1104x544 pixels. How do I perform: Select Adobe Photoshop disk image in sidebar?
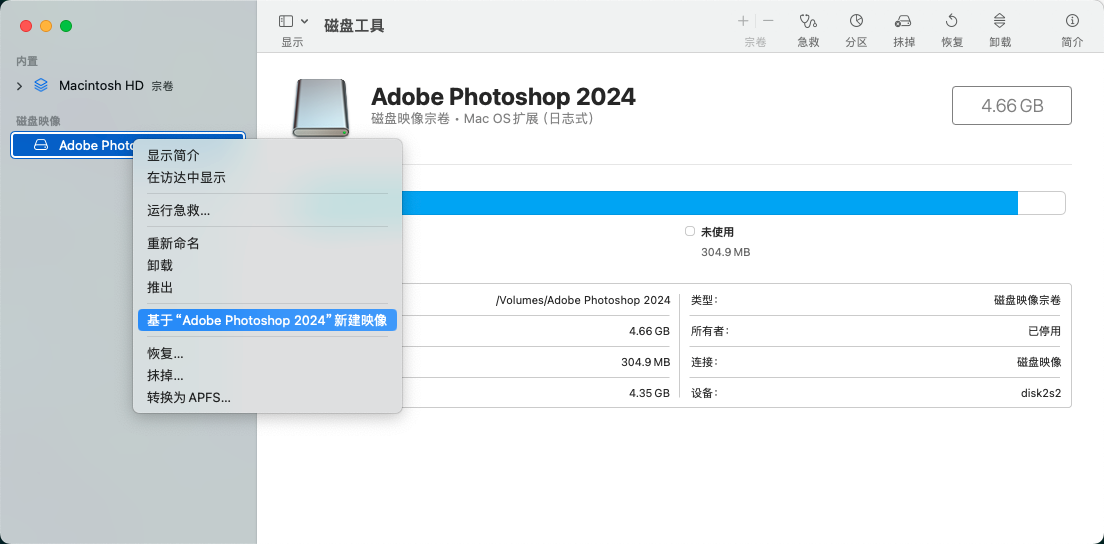[127, 145]
